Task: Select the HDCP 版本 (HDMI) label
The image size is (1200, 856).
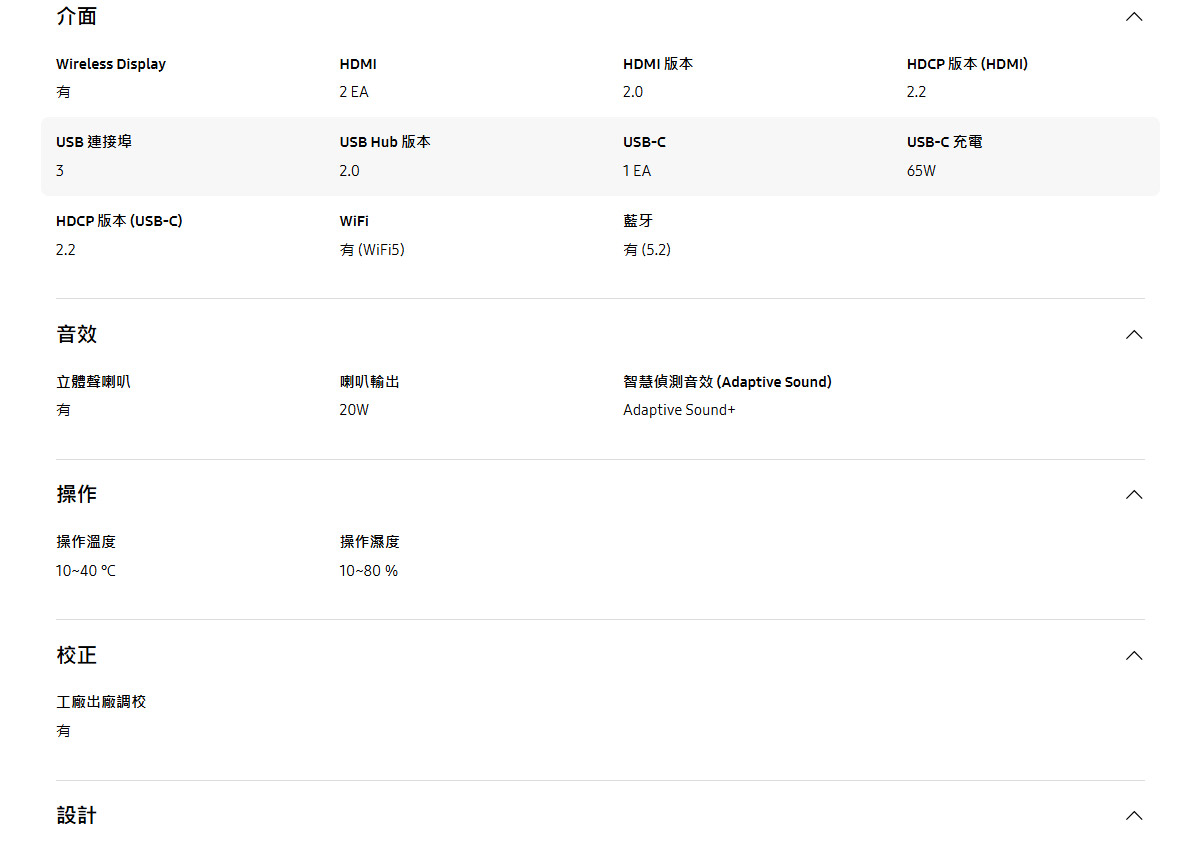Action: coord(967,64)
